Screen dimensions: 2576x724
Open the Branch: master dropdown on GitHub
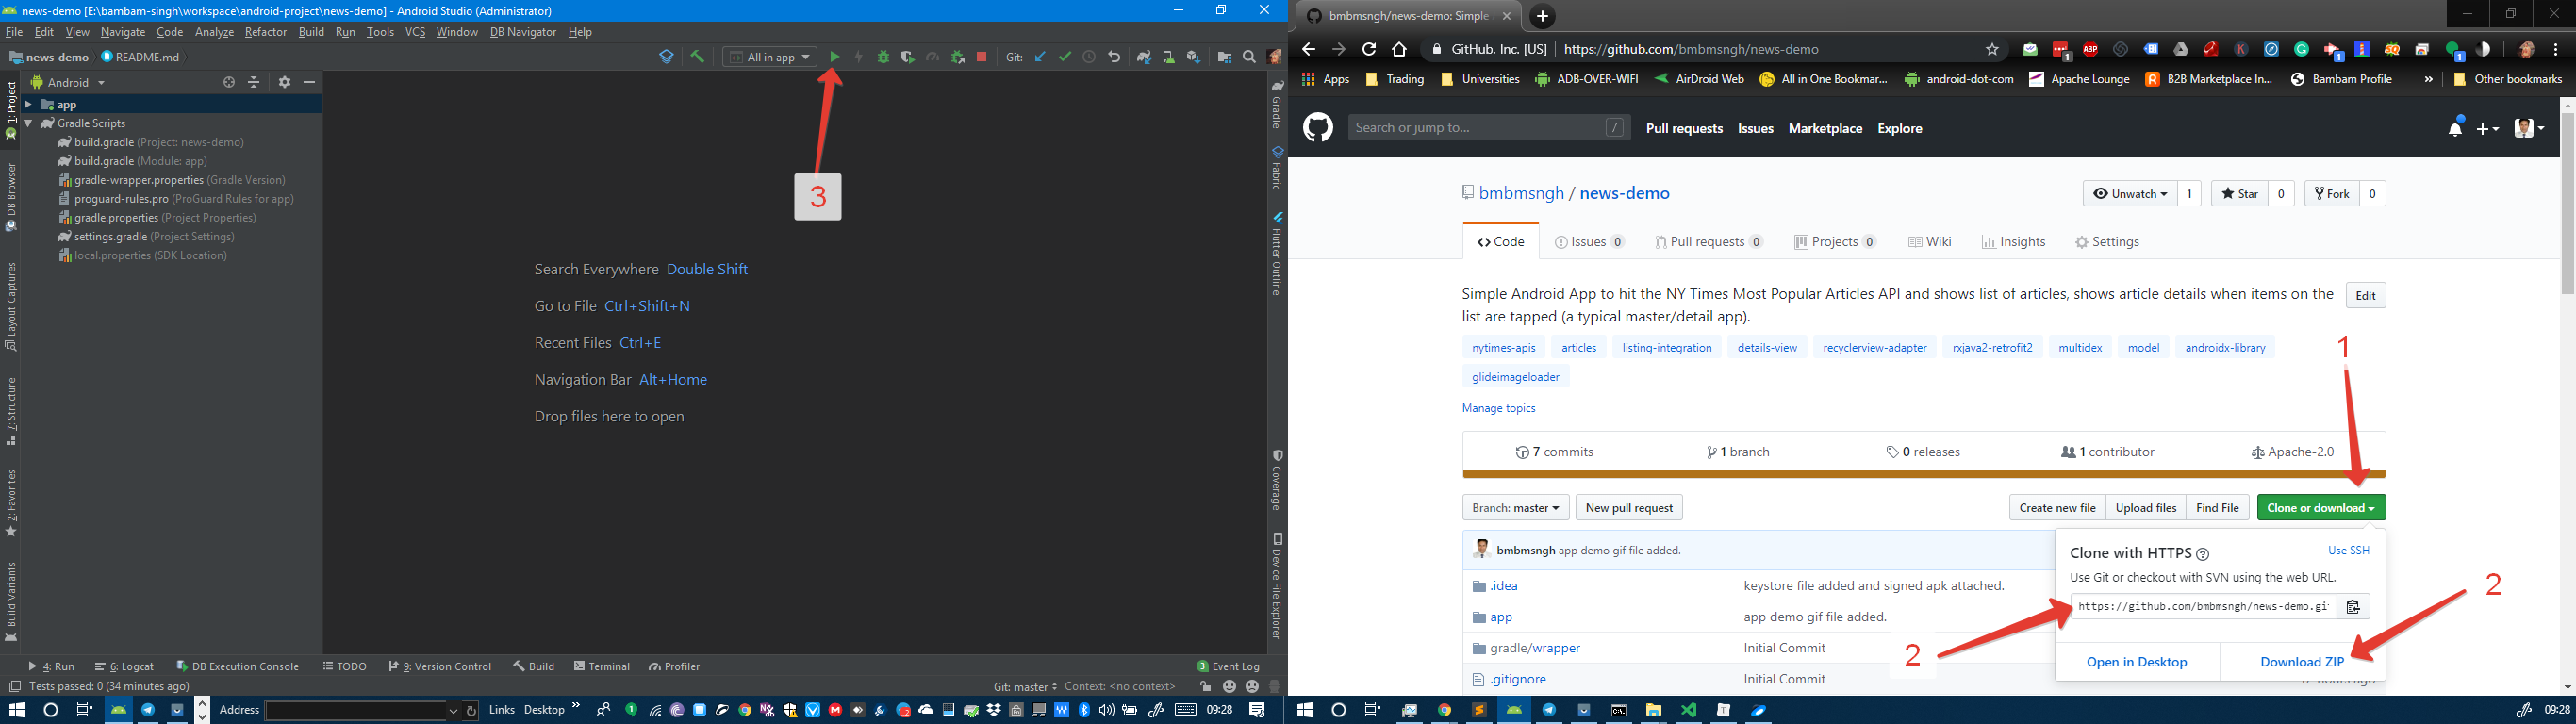click(x=1515, y=508)
